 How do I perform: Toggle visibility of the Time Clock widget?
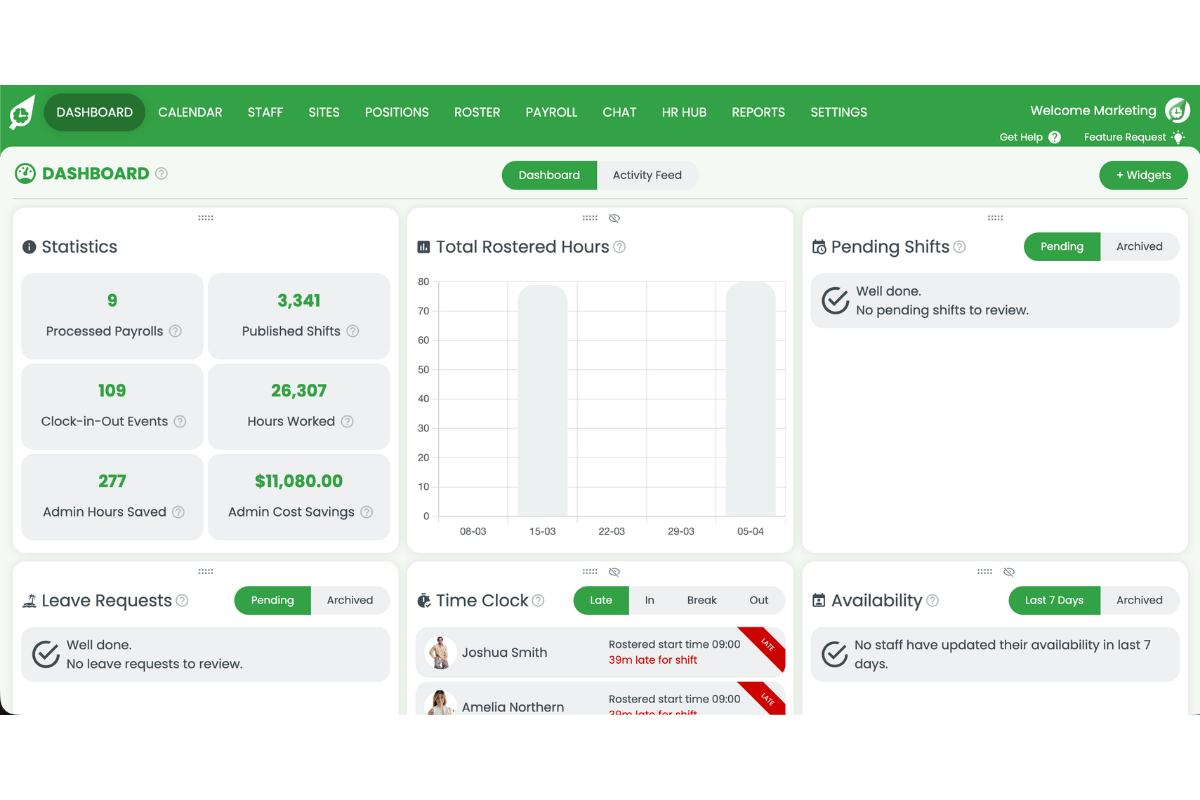click(614, 571)
